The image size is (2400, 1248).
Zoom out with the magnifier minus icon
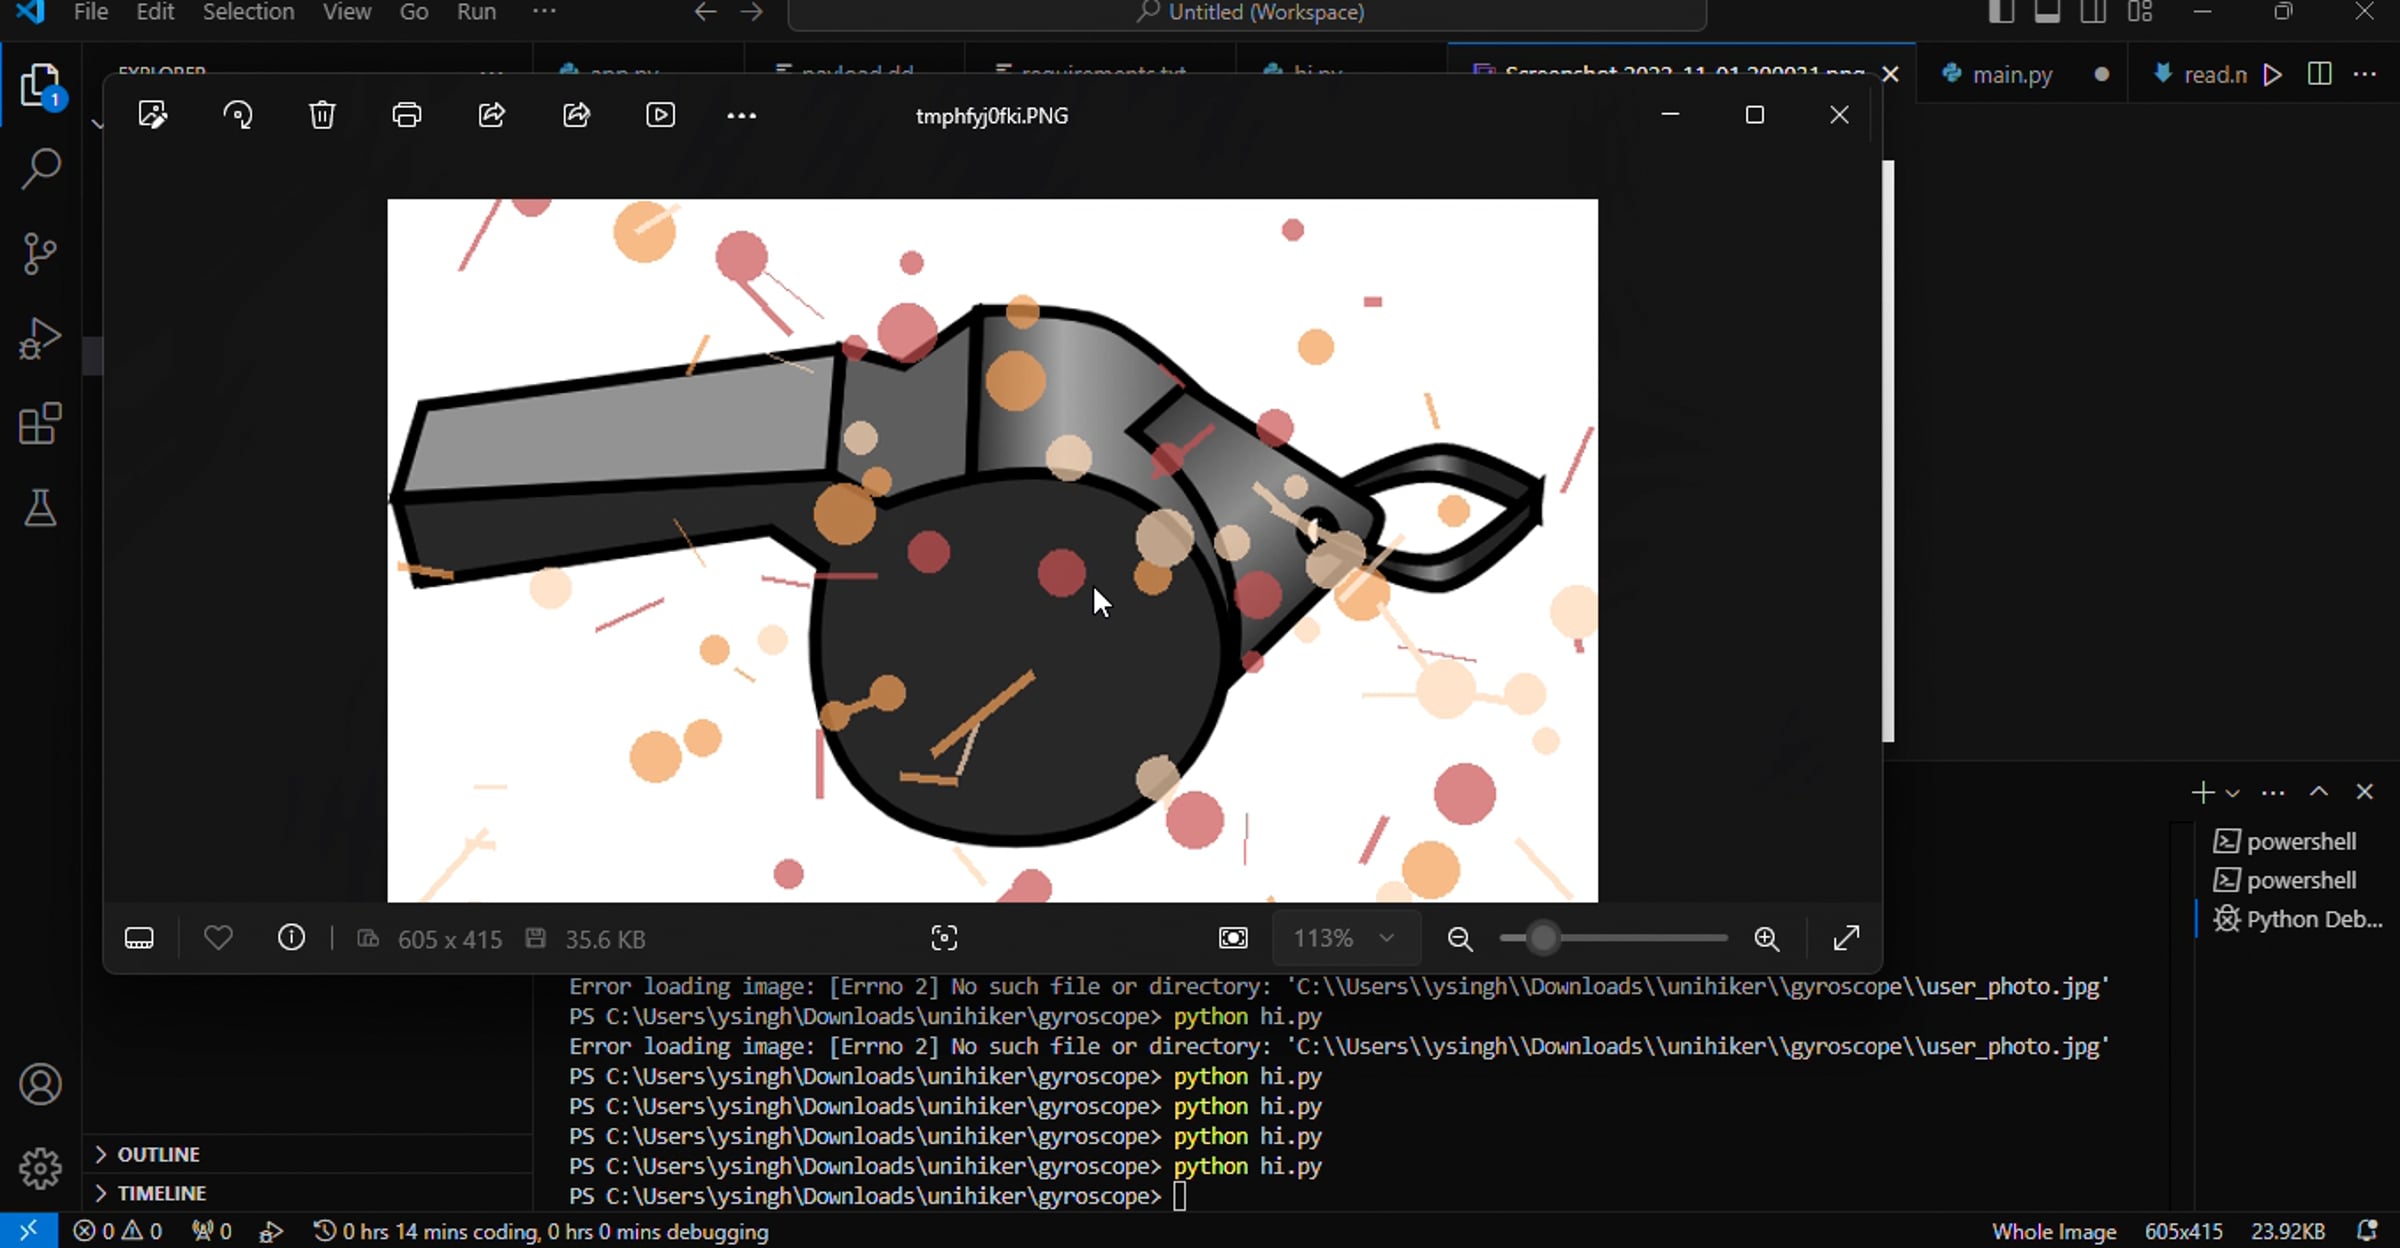1460,938
